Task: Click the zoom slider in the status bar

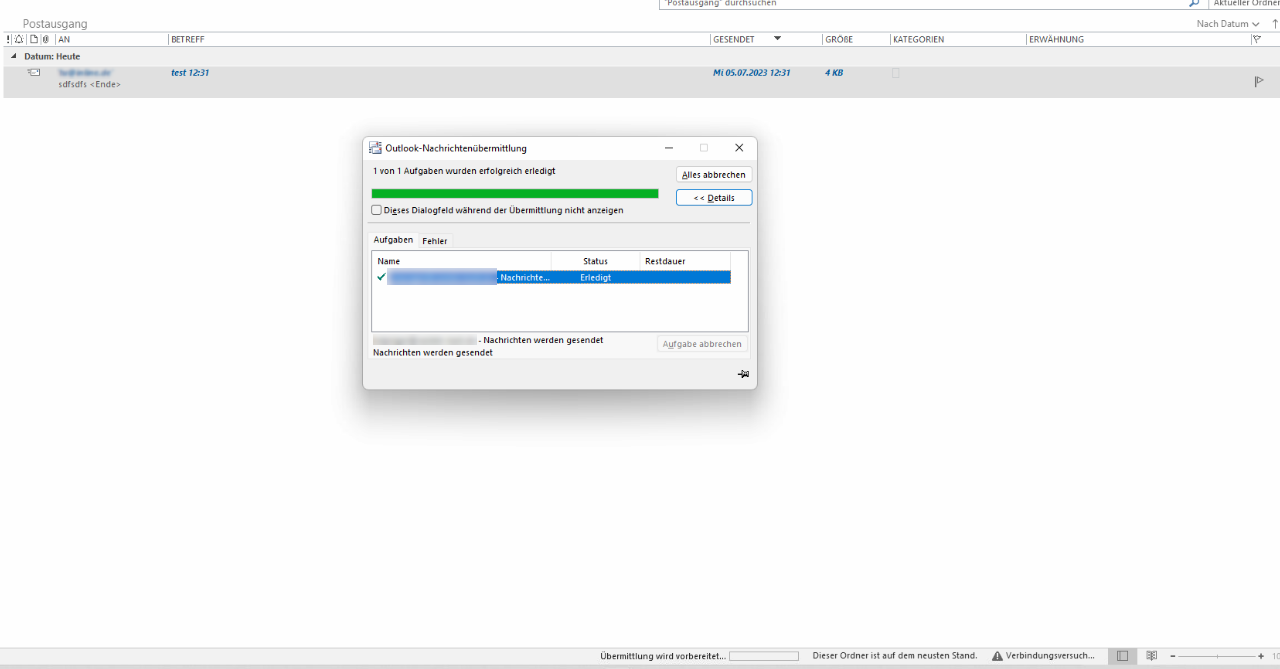Action: coord(1217,656)
